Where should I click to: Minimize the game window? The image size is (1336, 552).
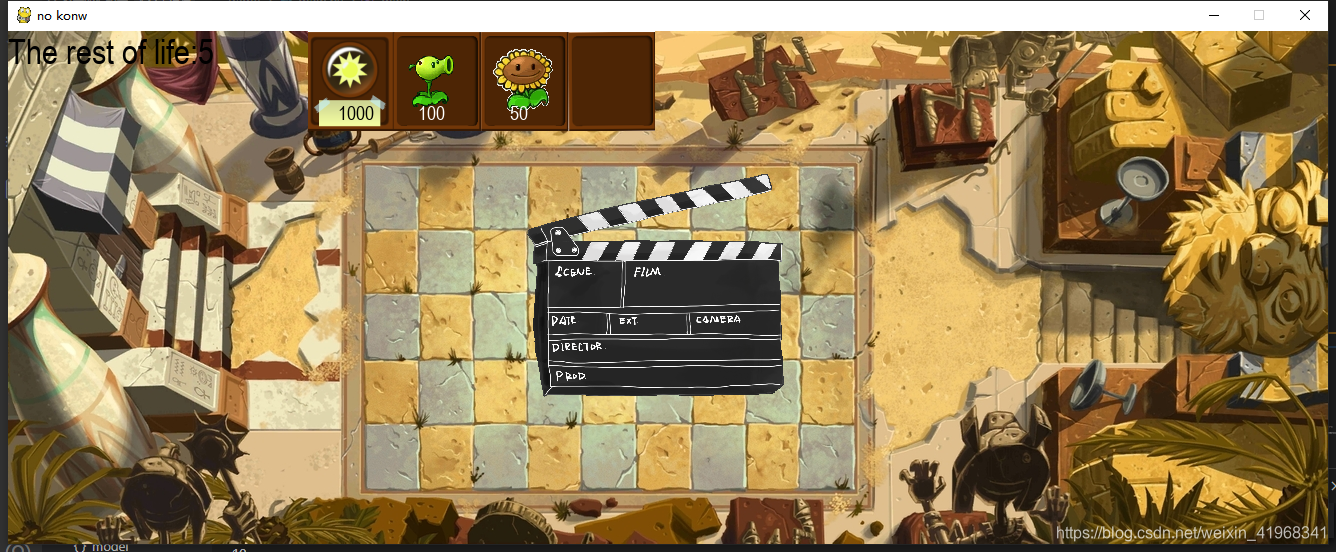(1213, 15)
